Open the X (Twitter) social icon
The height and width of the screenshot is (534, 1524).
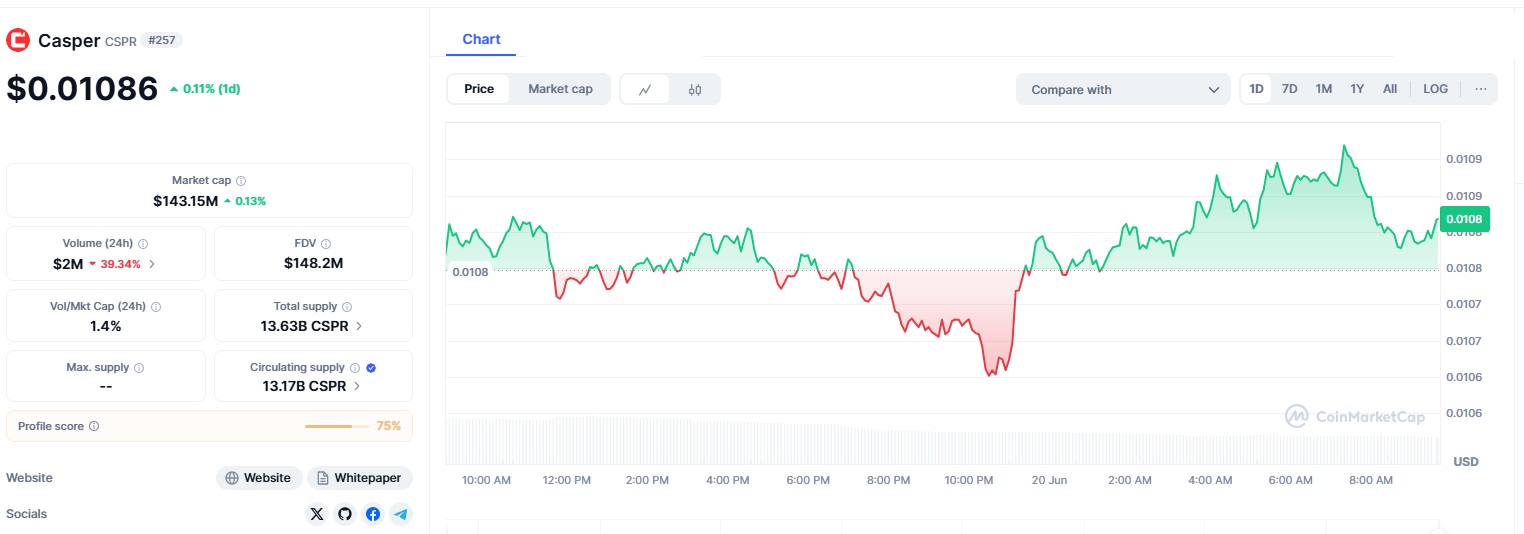[317, 514]
